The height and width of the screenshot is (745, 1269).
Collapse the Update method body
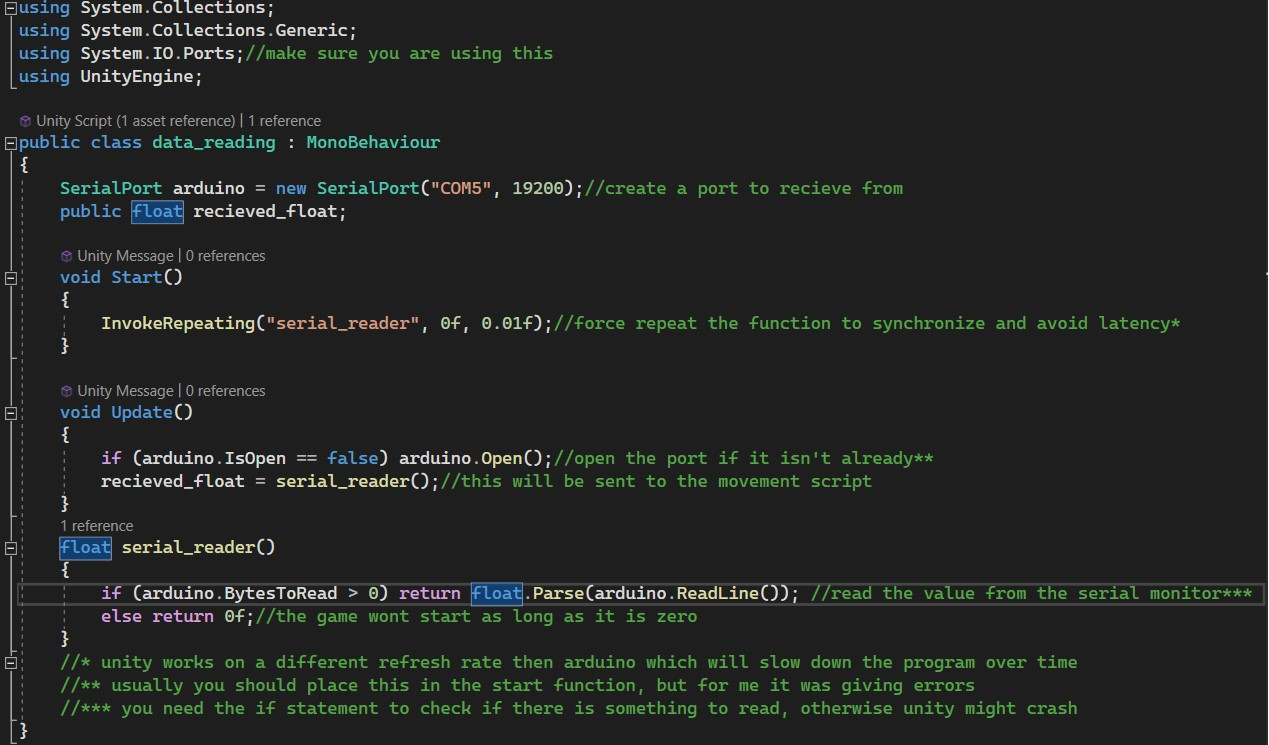coord(10,412)
